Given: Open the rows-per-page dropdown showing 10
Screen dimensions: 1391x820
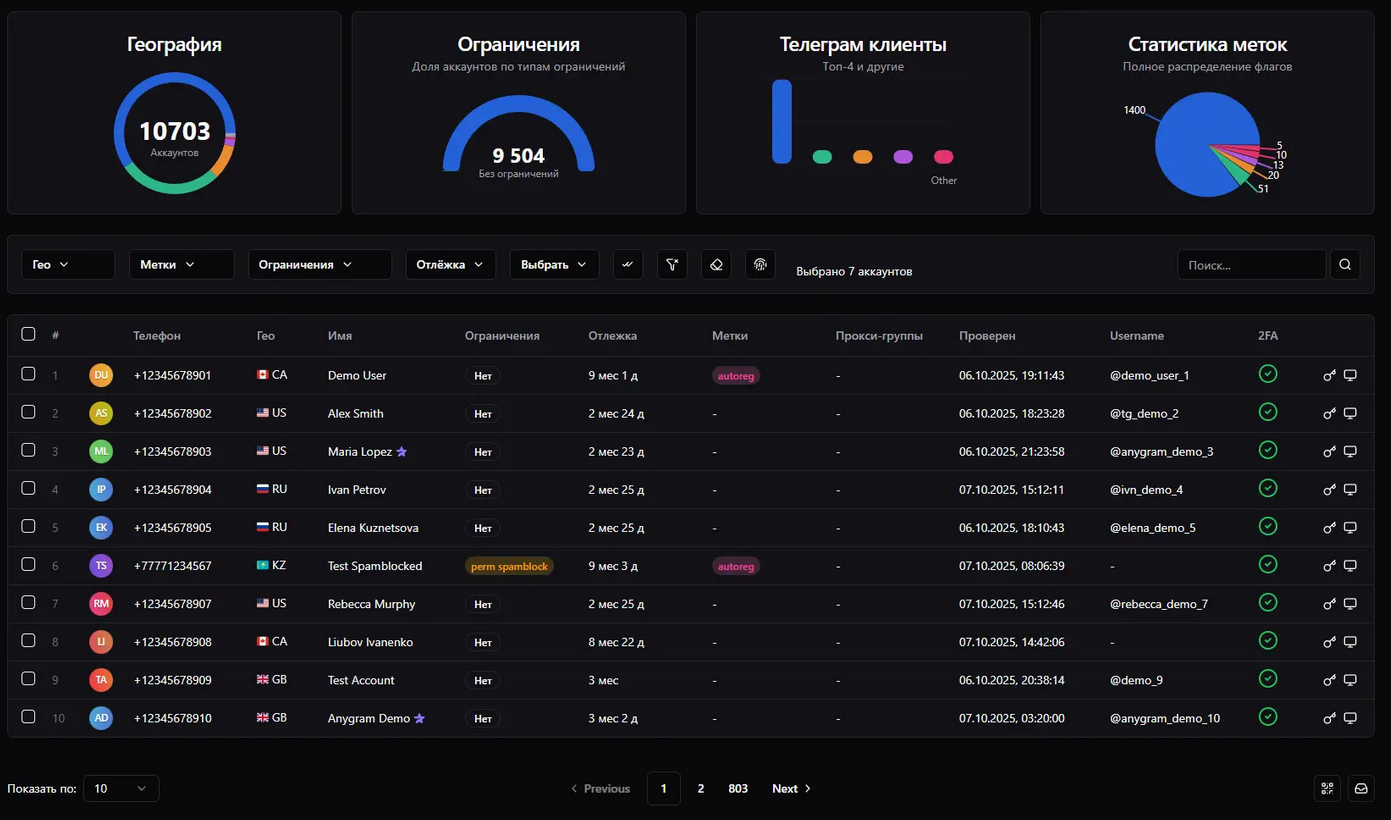Looking at the screenshot, I should 121,788.
